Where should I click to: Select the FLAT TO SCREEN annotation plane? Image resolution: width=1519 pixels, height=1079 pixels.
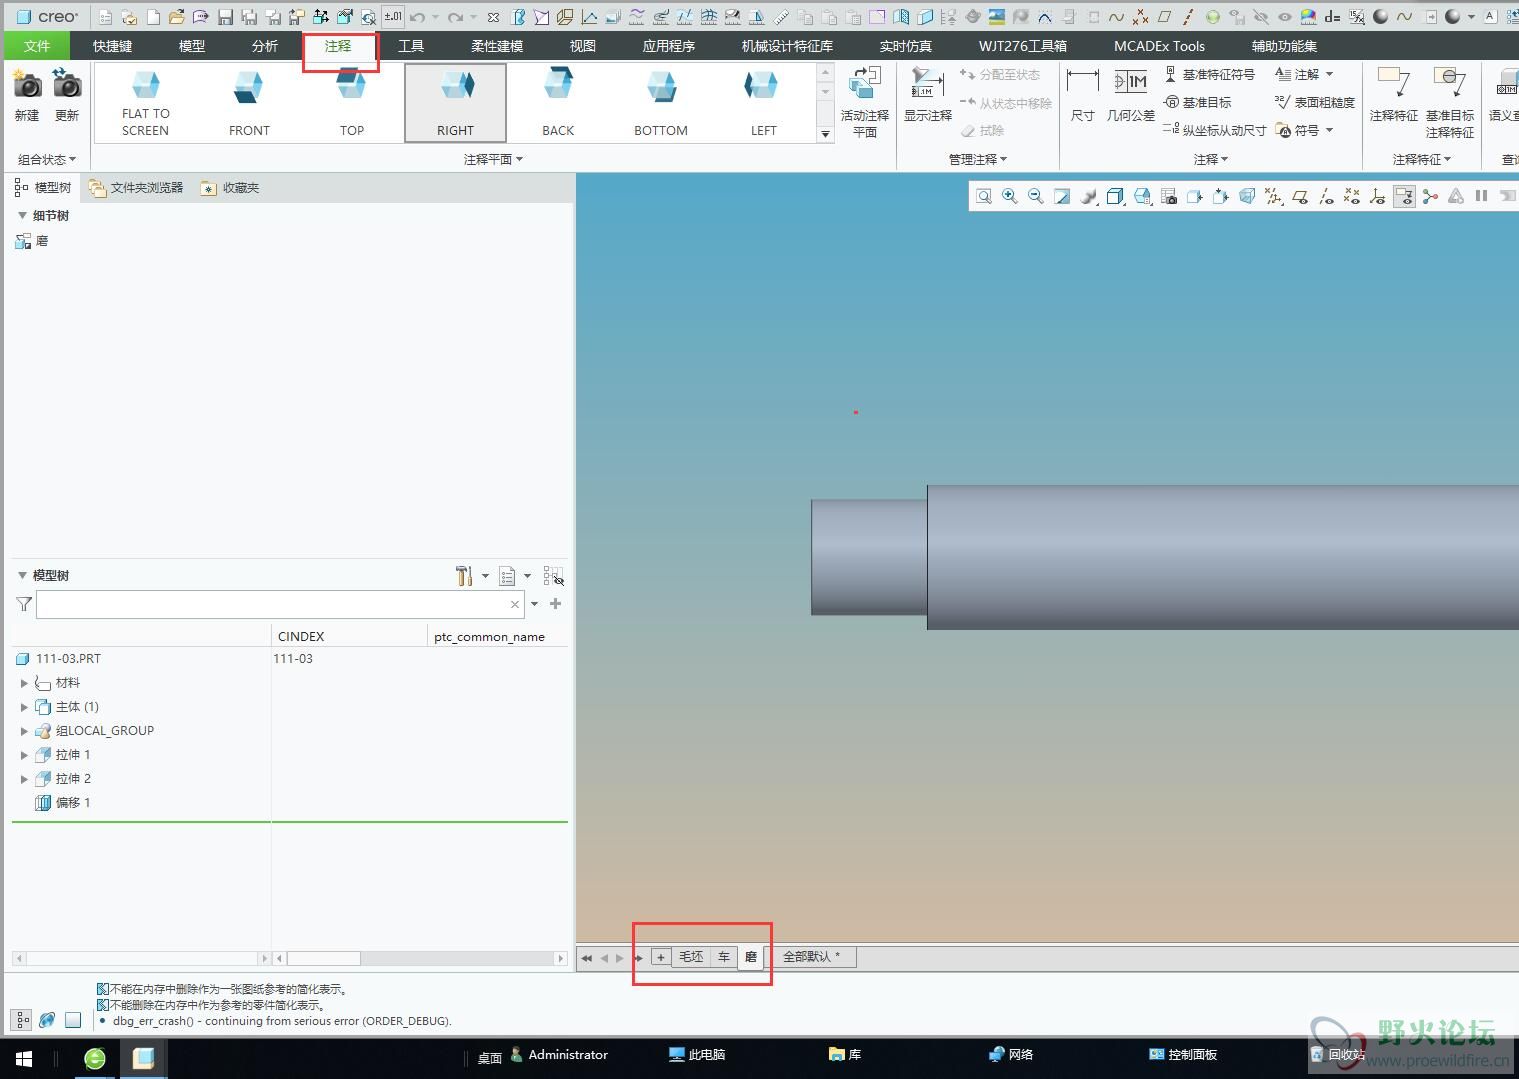146,103
